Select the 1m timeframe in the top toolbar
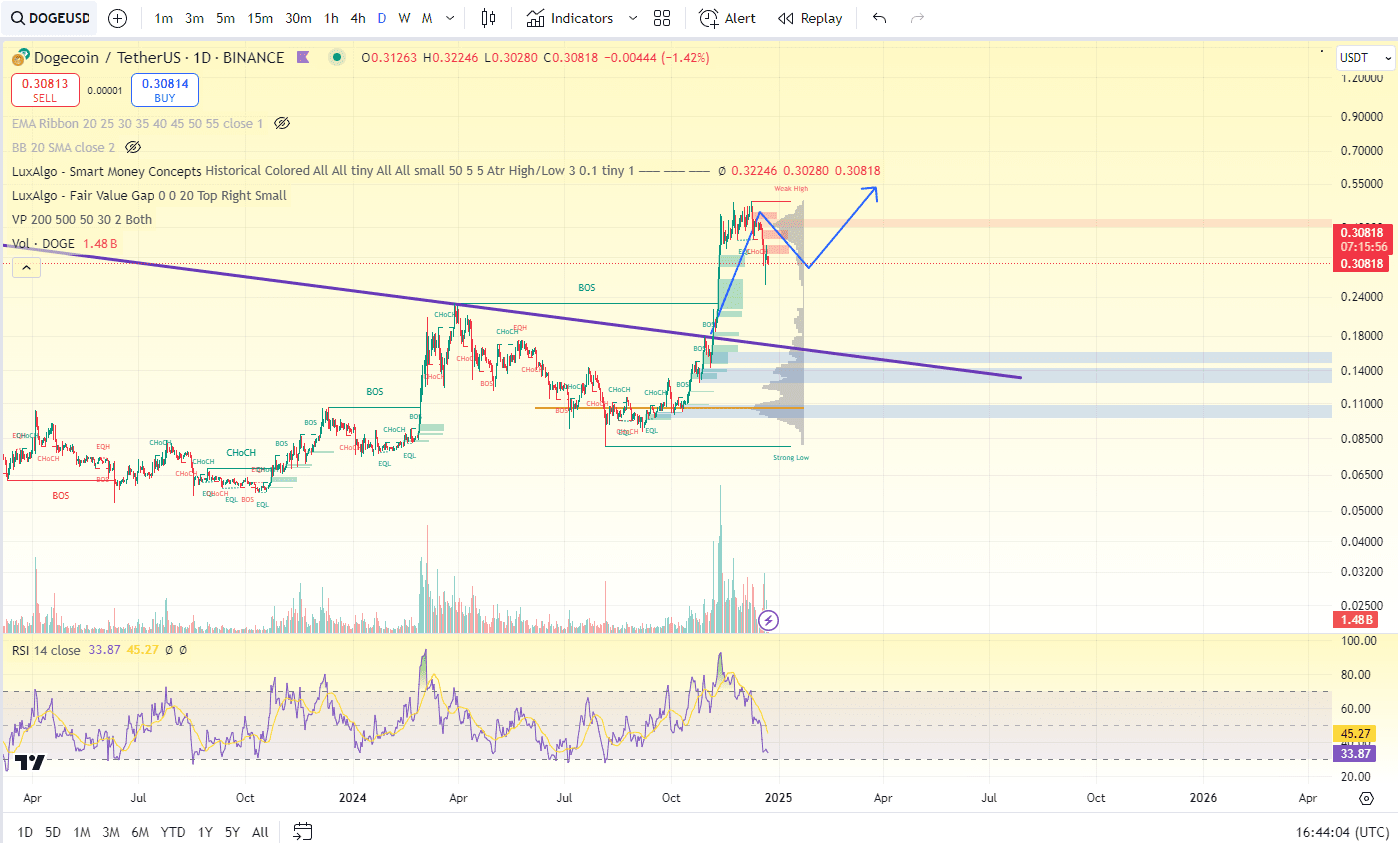 pos(163,18)
